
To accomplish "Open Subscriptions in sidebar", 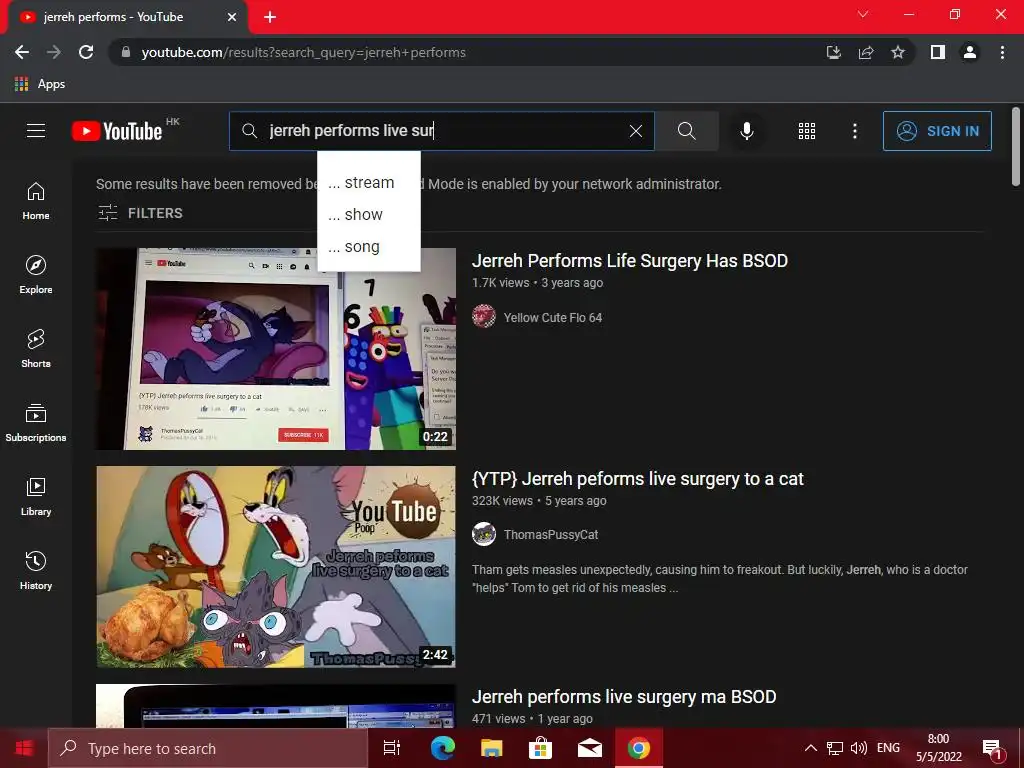I will [36, 423].
